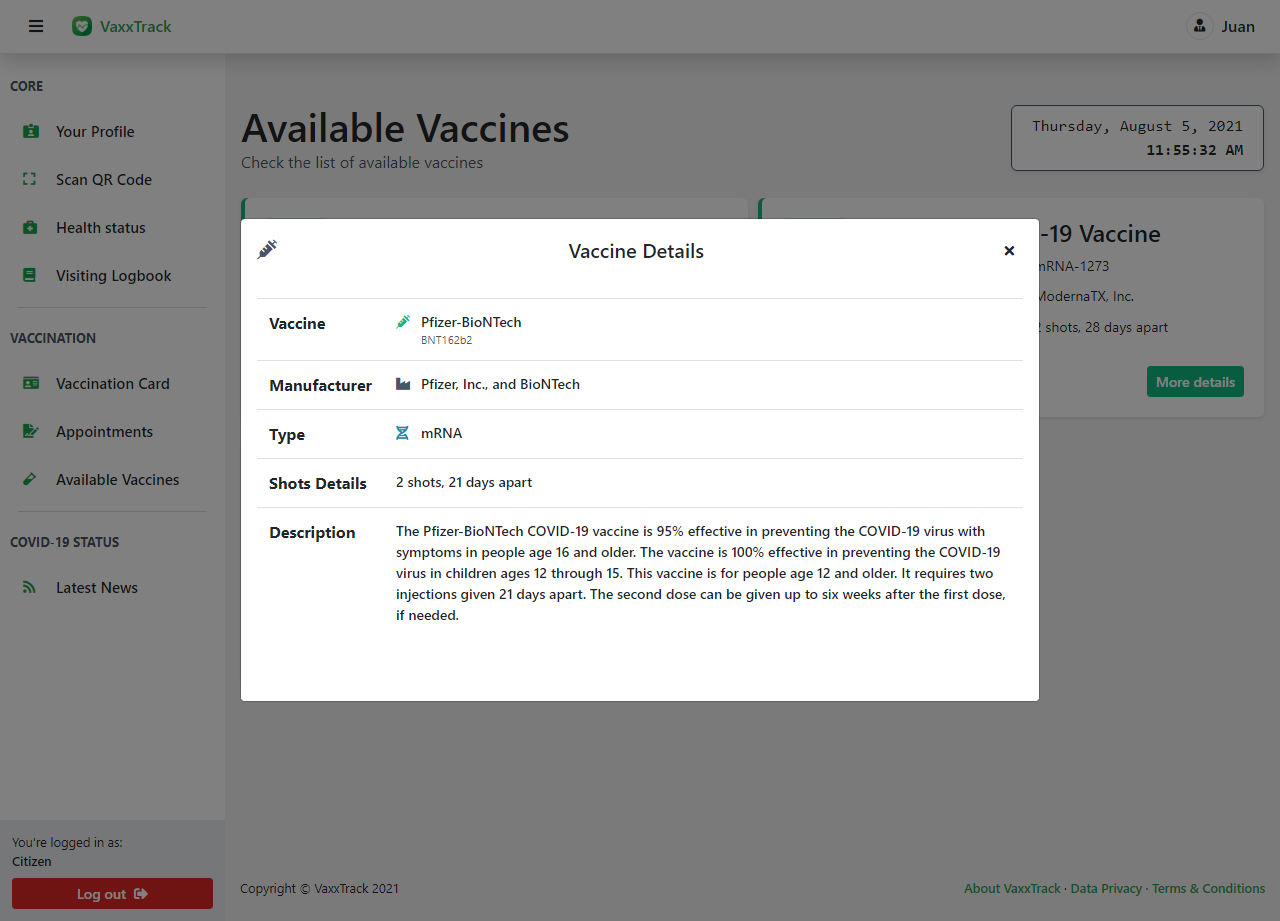Click the Health status medkit icon

[30, 227]
